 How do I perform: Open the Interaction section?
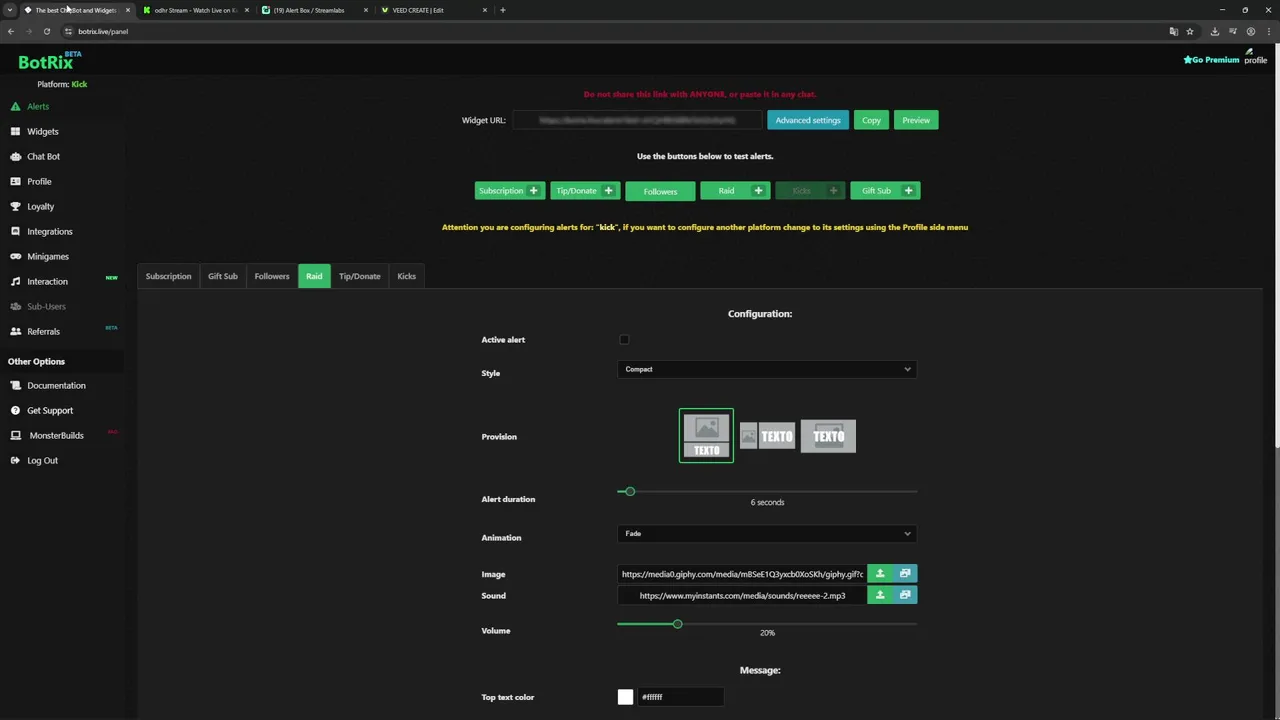pyautogui.click(x=47, y=281)
